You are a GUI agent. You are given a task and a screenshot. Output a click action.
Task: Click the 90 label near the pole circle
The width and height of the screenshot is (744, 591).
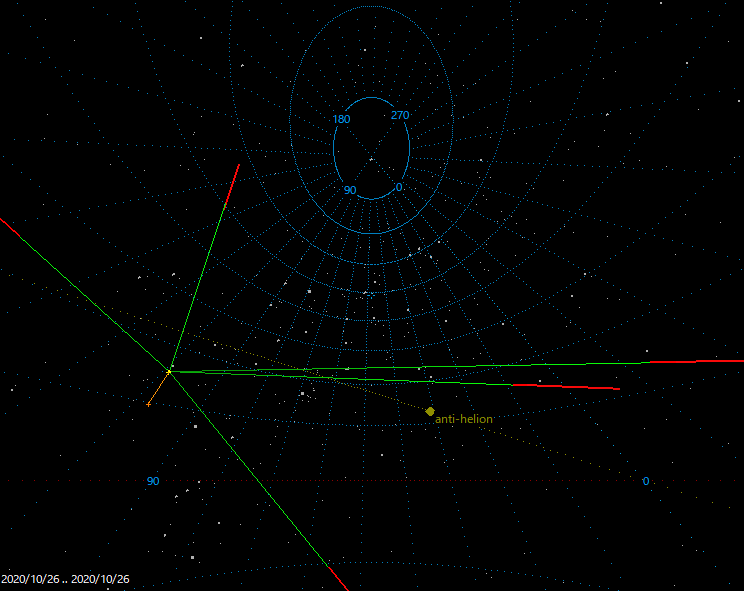click(x=350, y=190)
